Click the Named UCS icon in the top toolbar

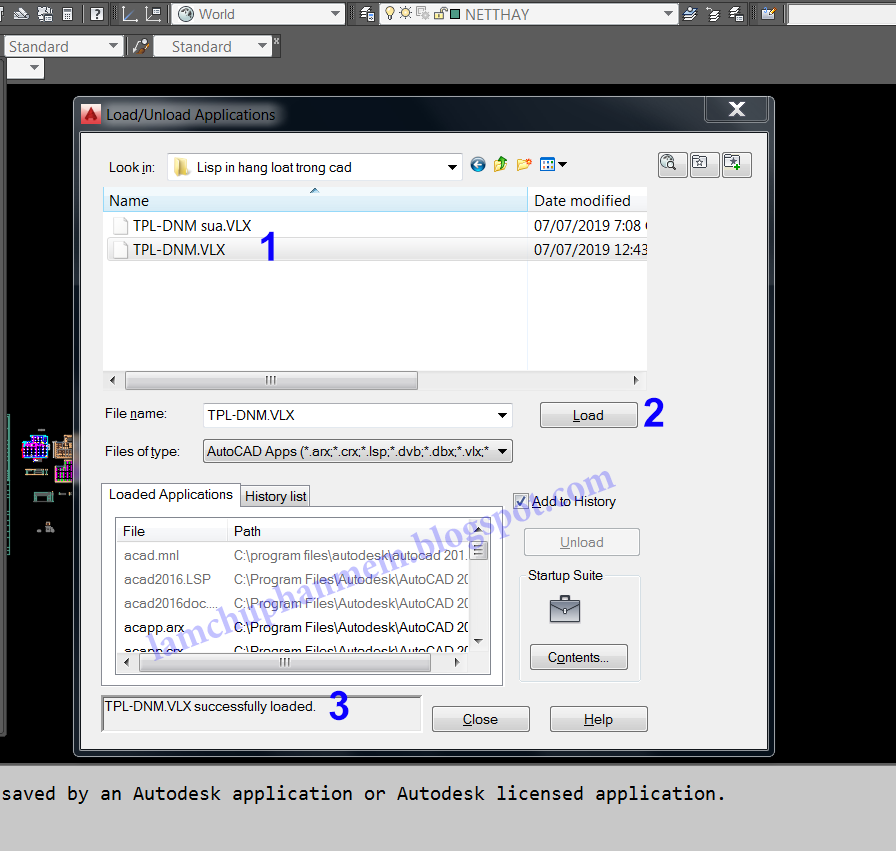pyautogui.click(x=153, y=14)
